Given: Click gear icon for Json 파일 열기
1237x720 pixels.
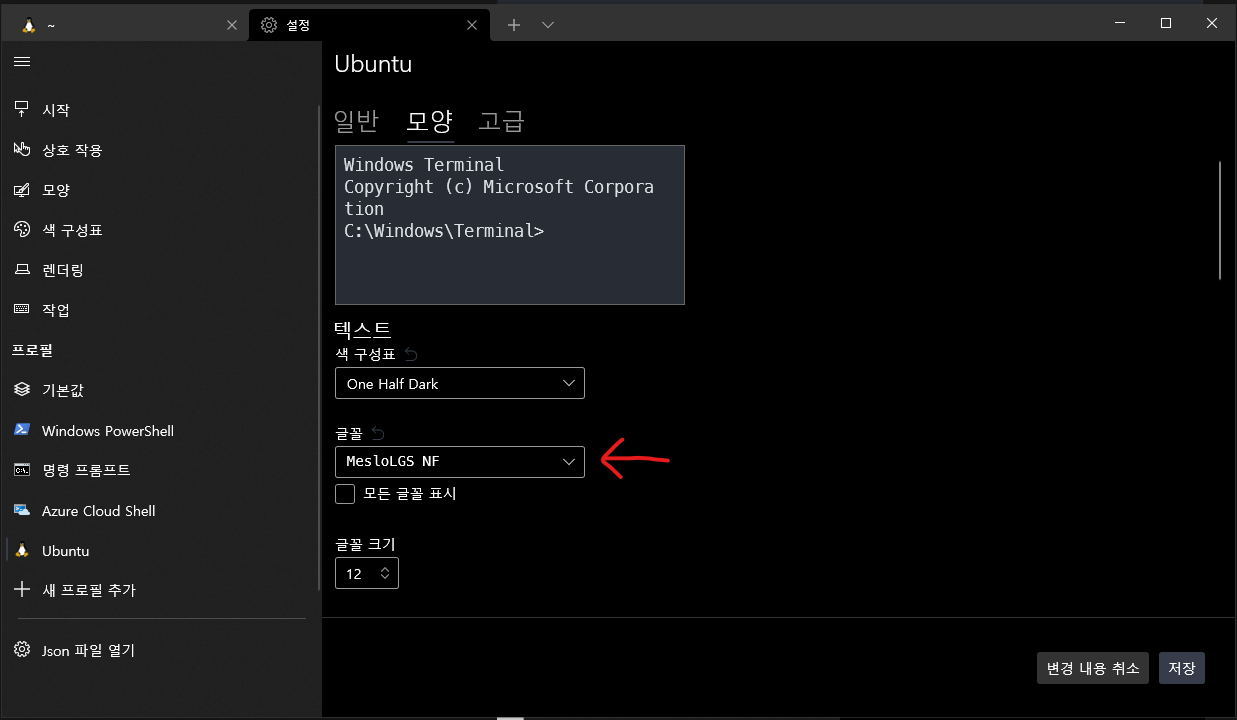Looking at the screenshot, I should 22,650.
